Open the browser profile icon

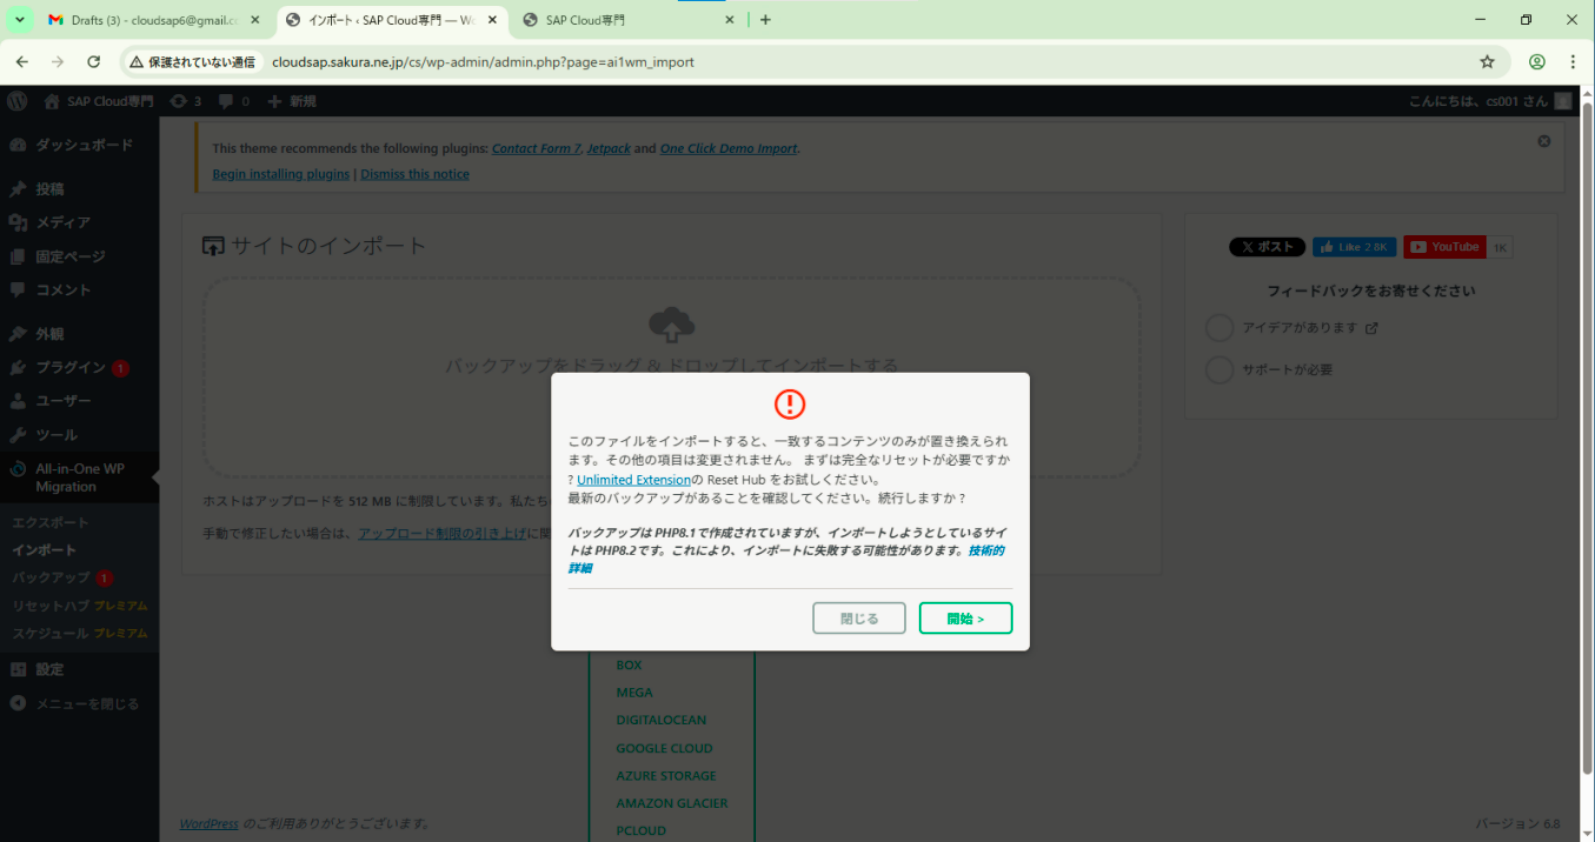point(1537,62)
